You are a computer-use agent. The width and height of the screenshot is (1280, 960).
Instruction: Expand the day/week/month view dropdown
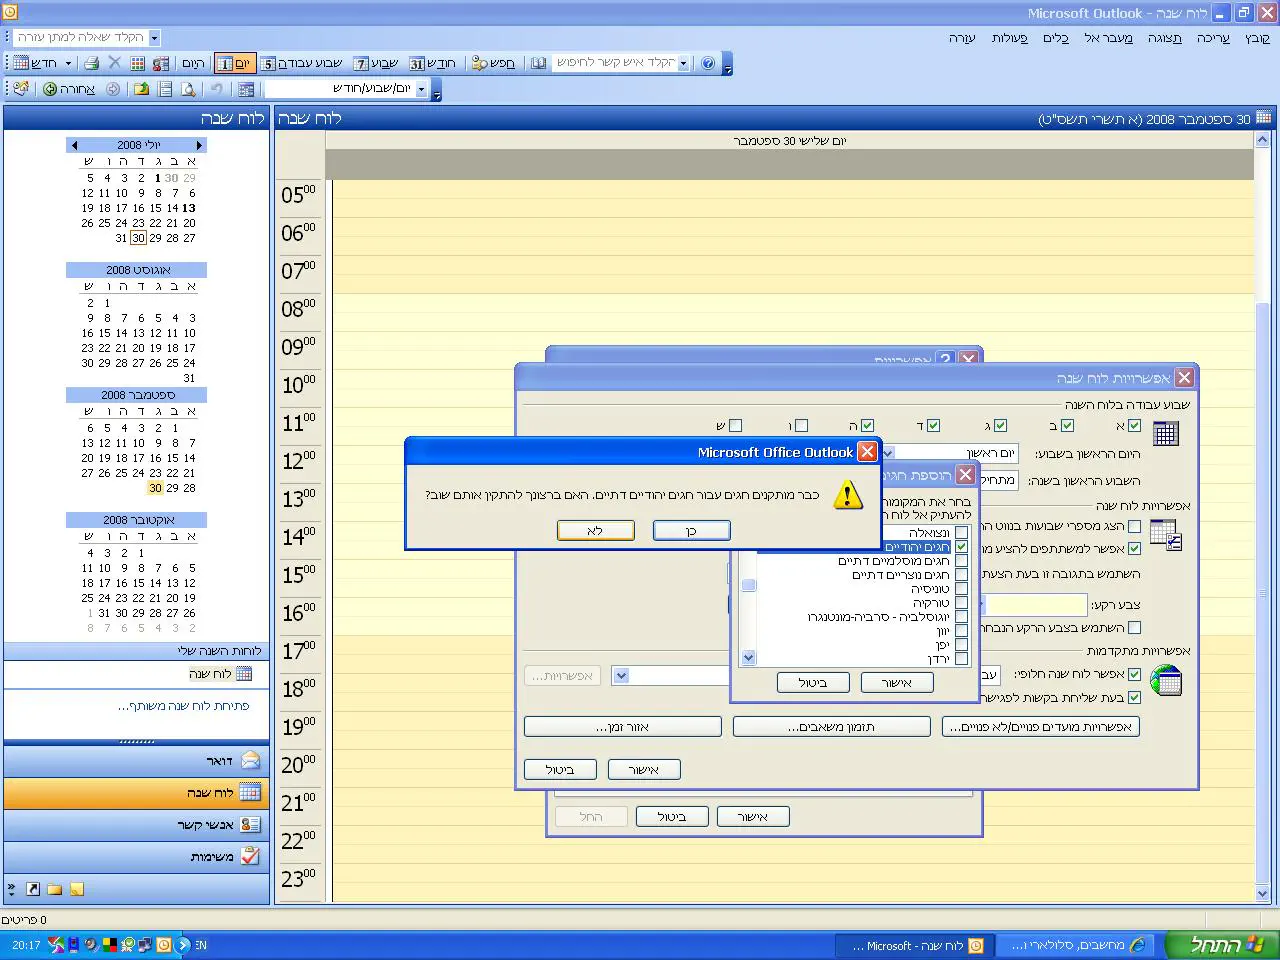(x=421, y=89)
